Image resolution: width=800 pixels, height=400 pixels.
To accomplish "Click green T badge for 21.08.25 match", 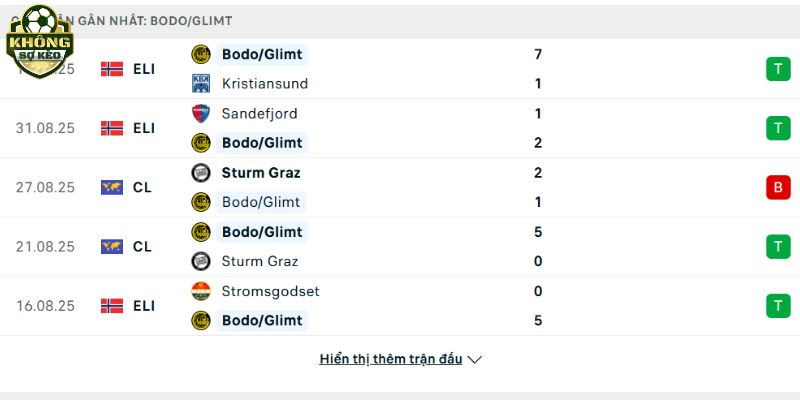I will 778,246.
